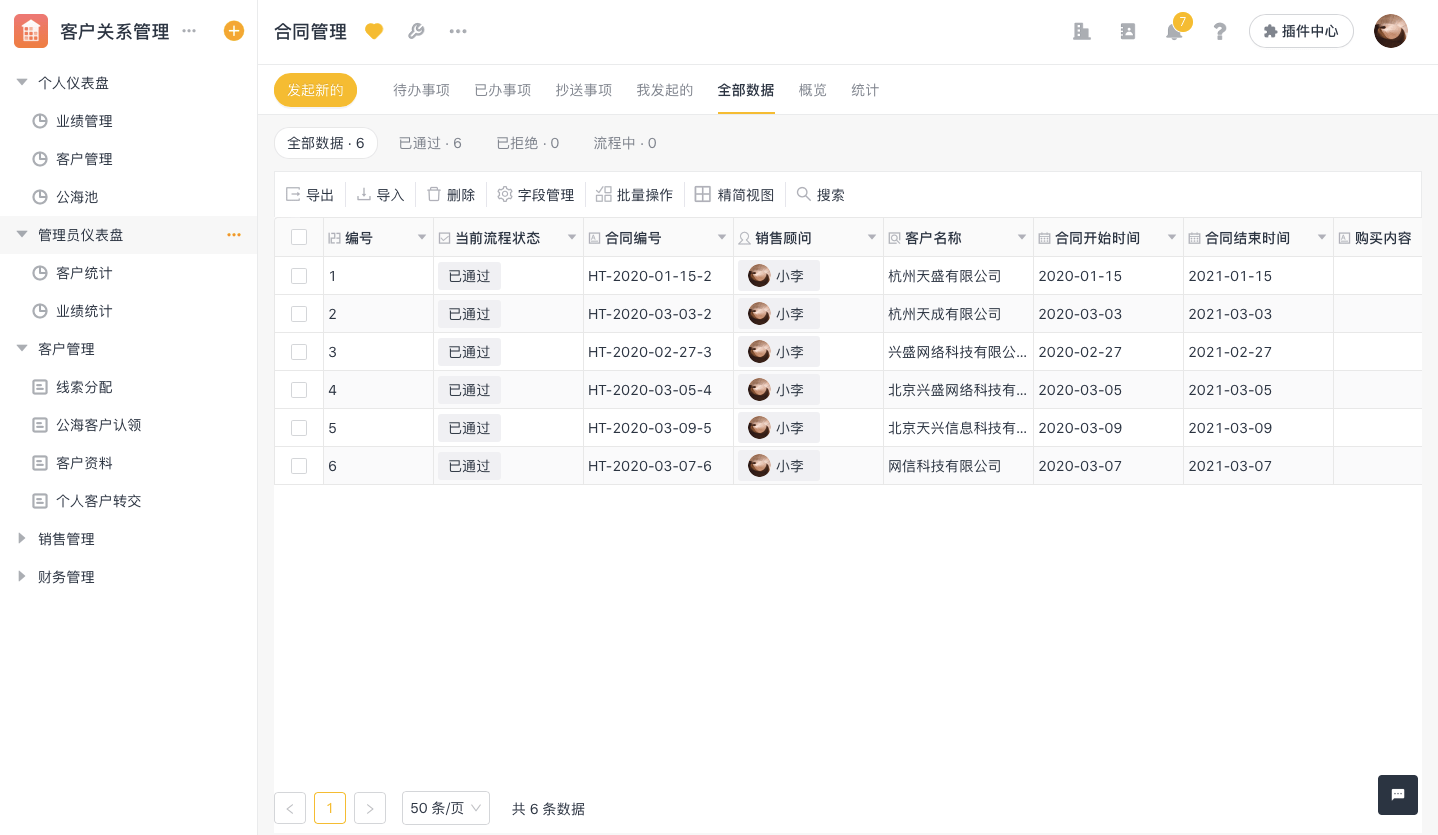The image size is (1438, 835).
Task: Collapse the 客户管理 sidebar section
Action: coord(22,348)
